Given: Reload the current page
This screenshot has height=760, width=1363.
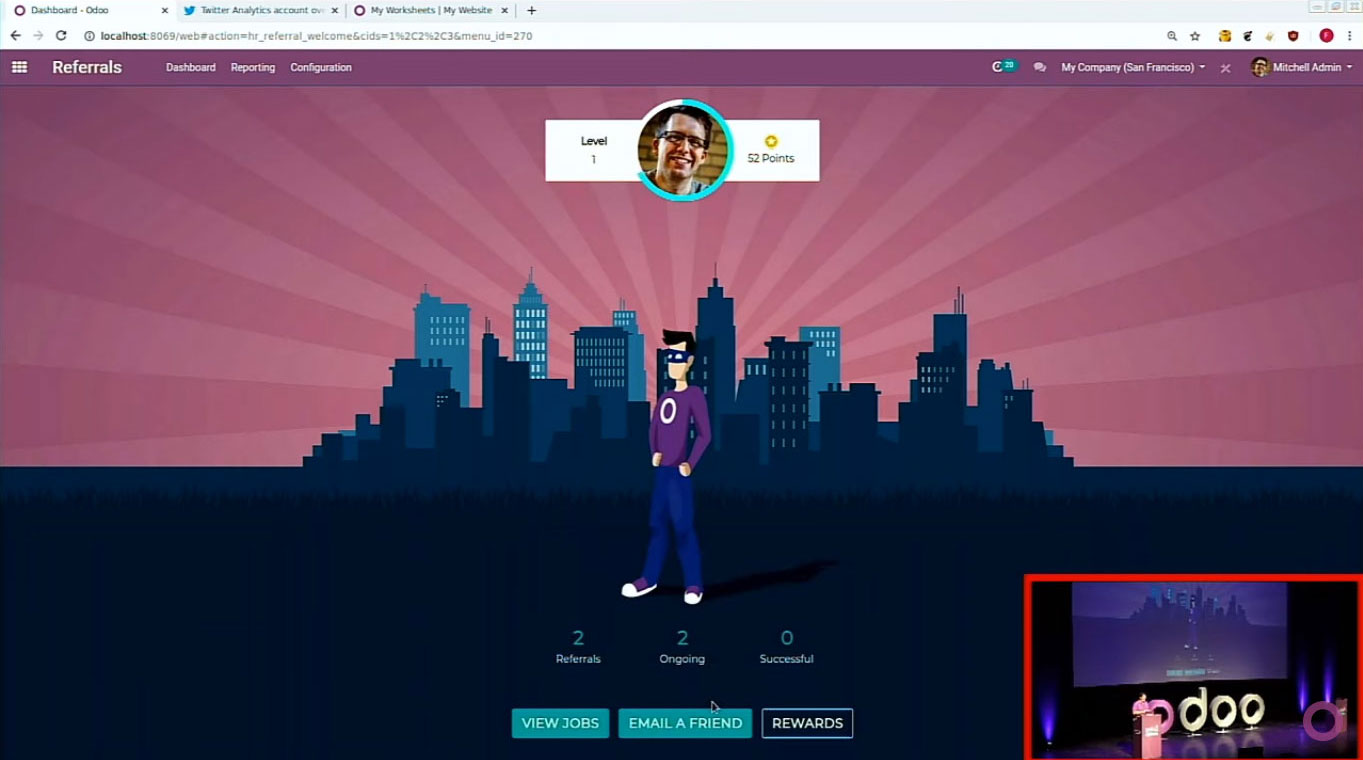Looking at the screenshot, I should 61,35.
